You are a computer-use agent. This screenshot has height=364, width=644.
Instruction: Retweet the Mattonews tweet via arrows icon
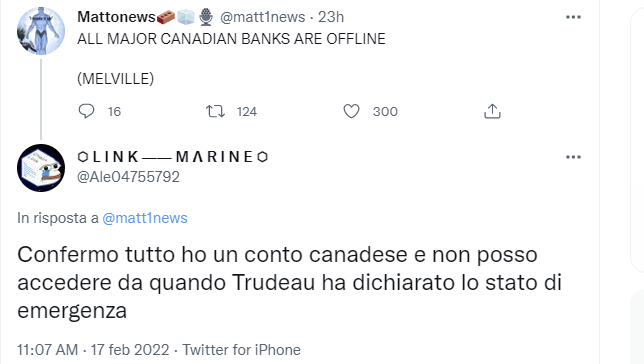point(215,111)
